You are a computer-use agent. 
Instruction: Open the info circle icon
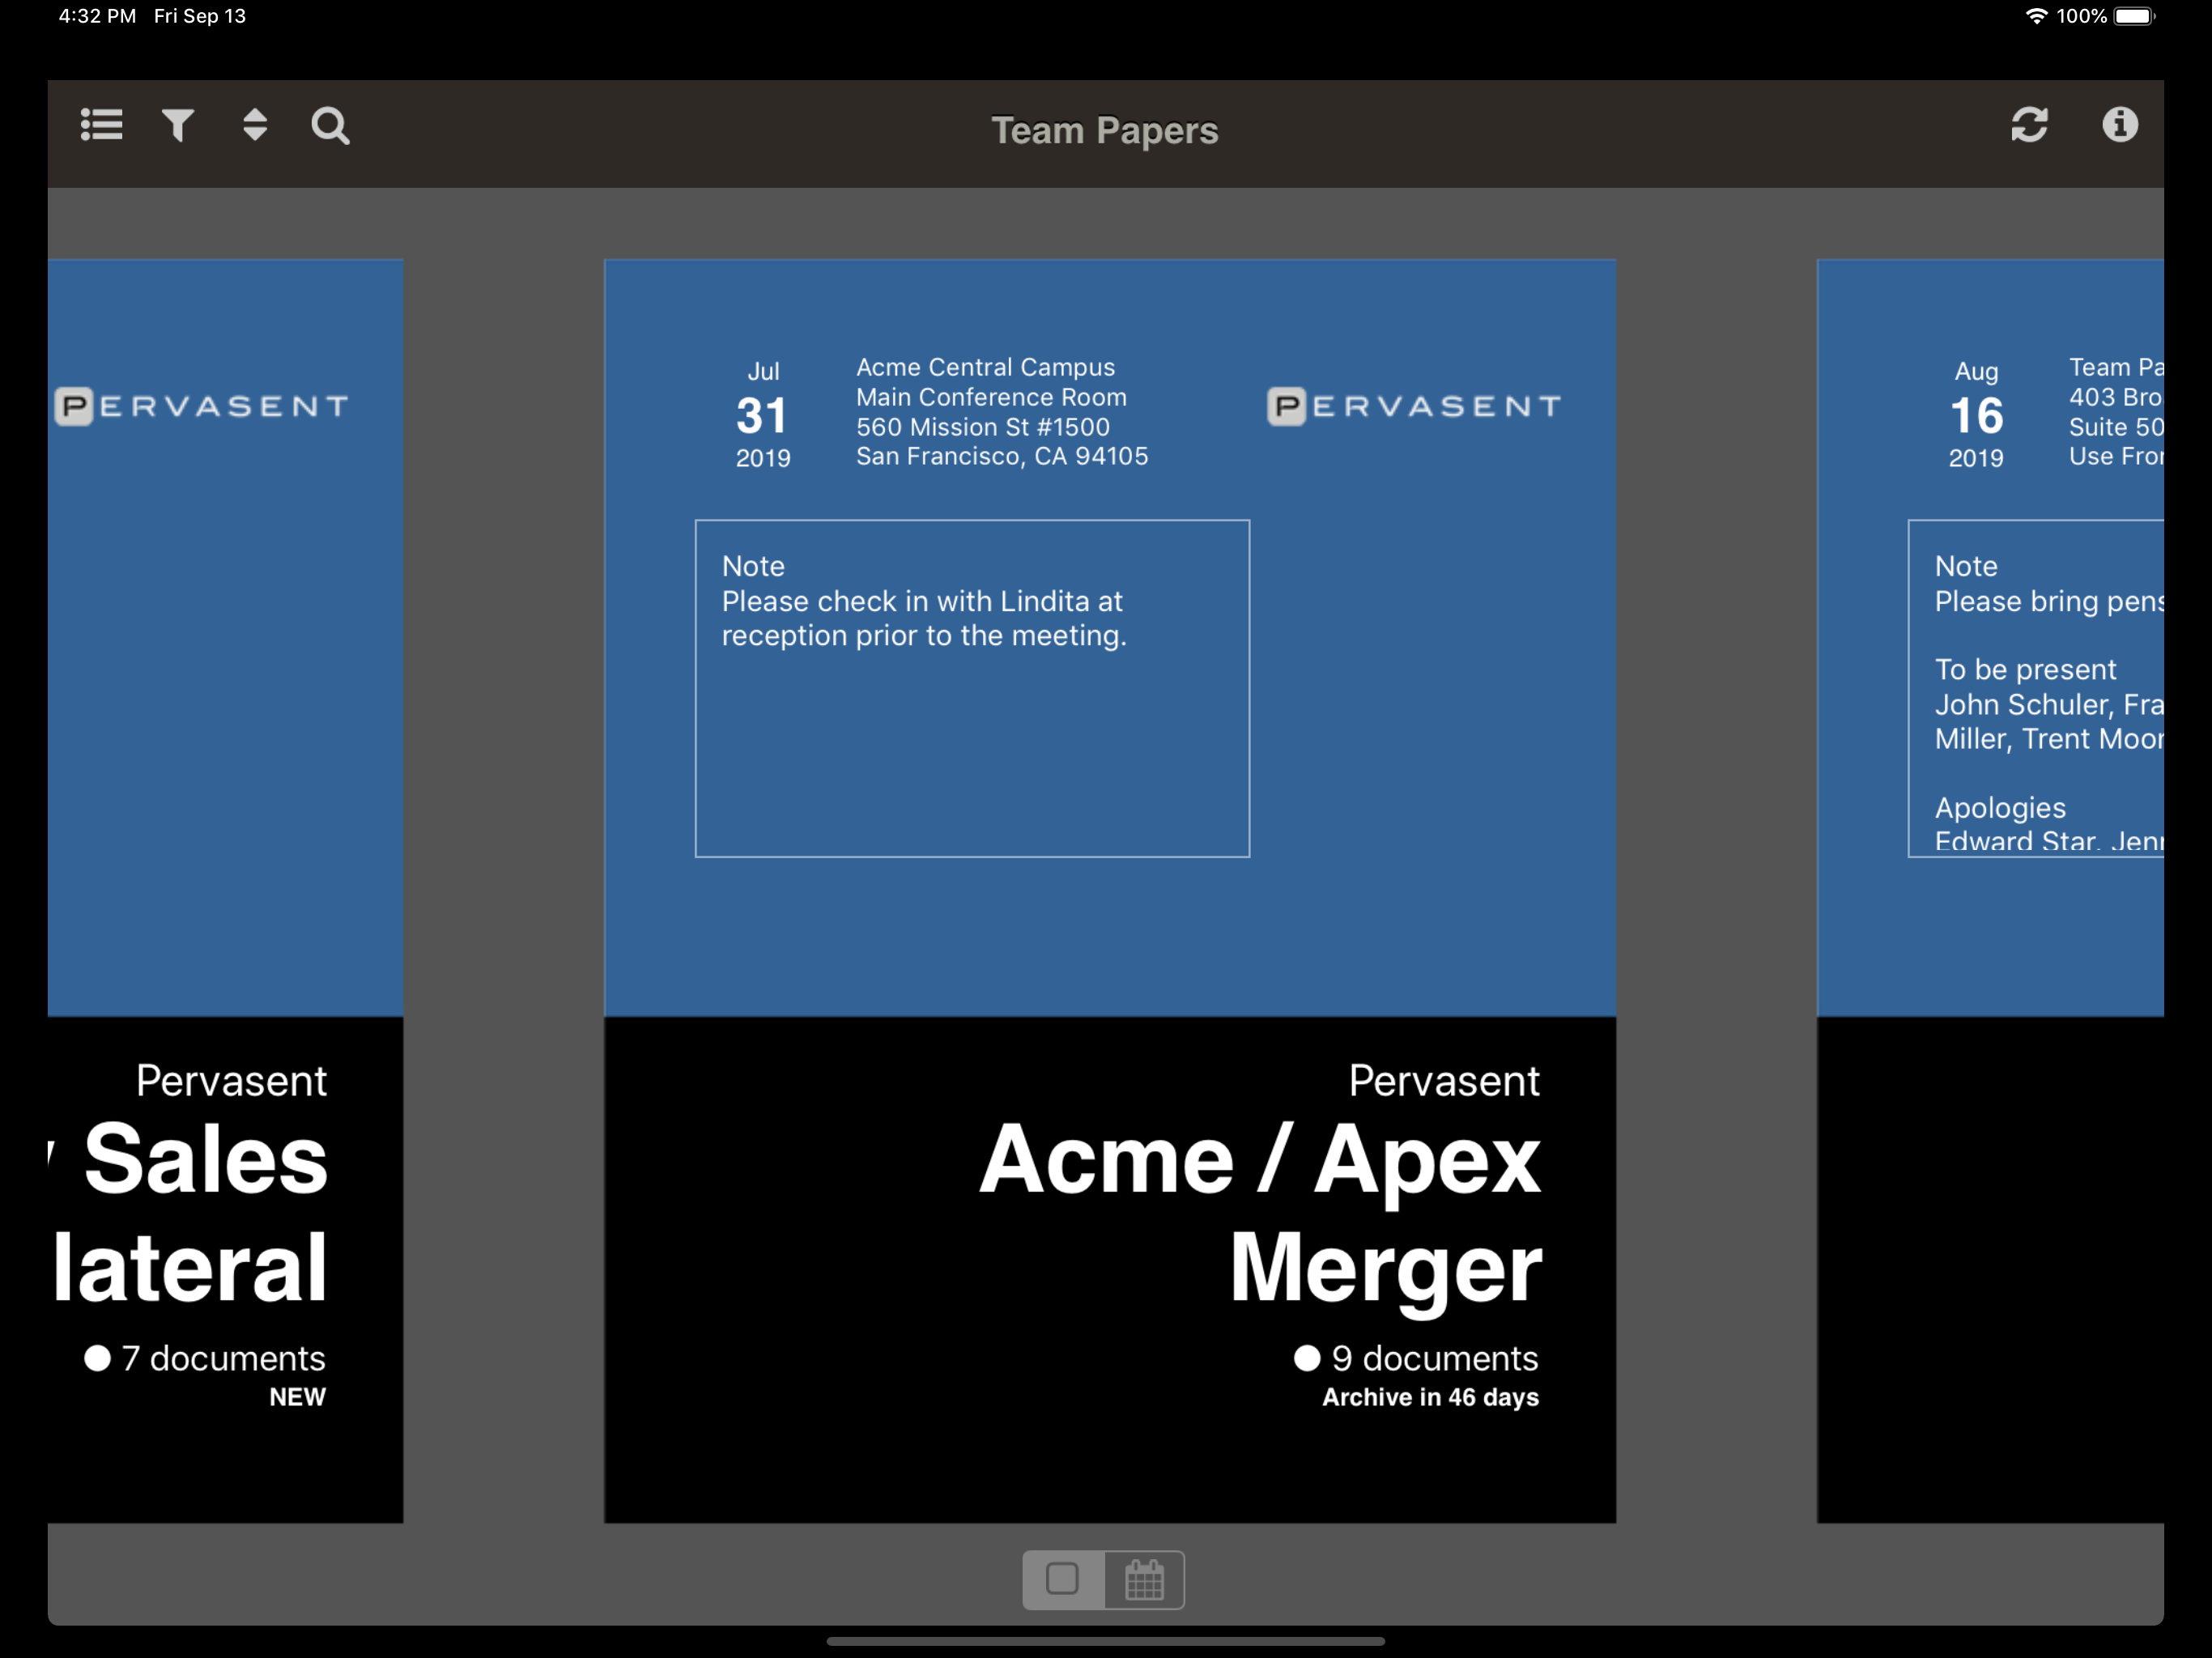(x=2119, y=125)
